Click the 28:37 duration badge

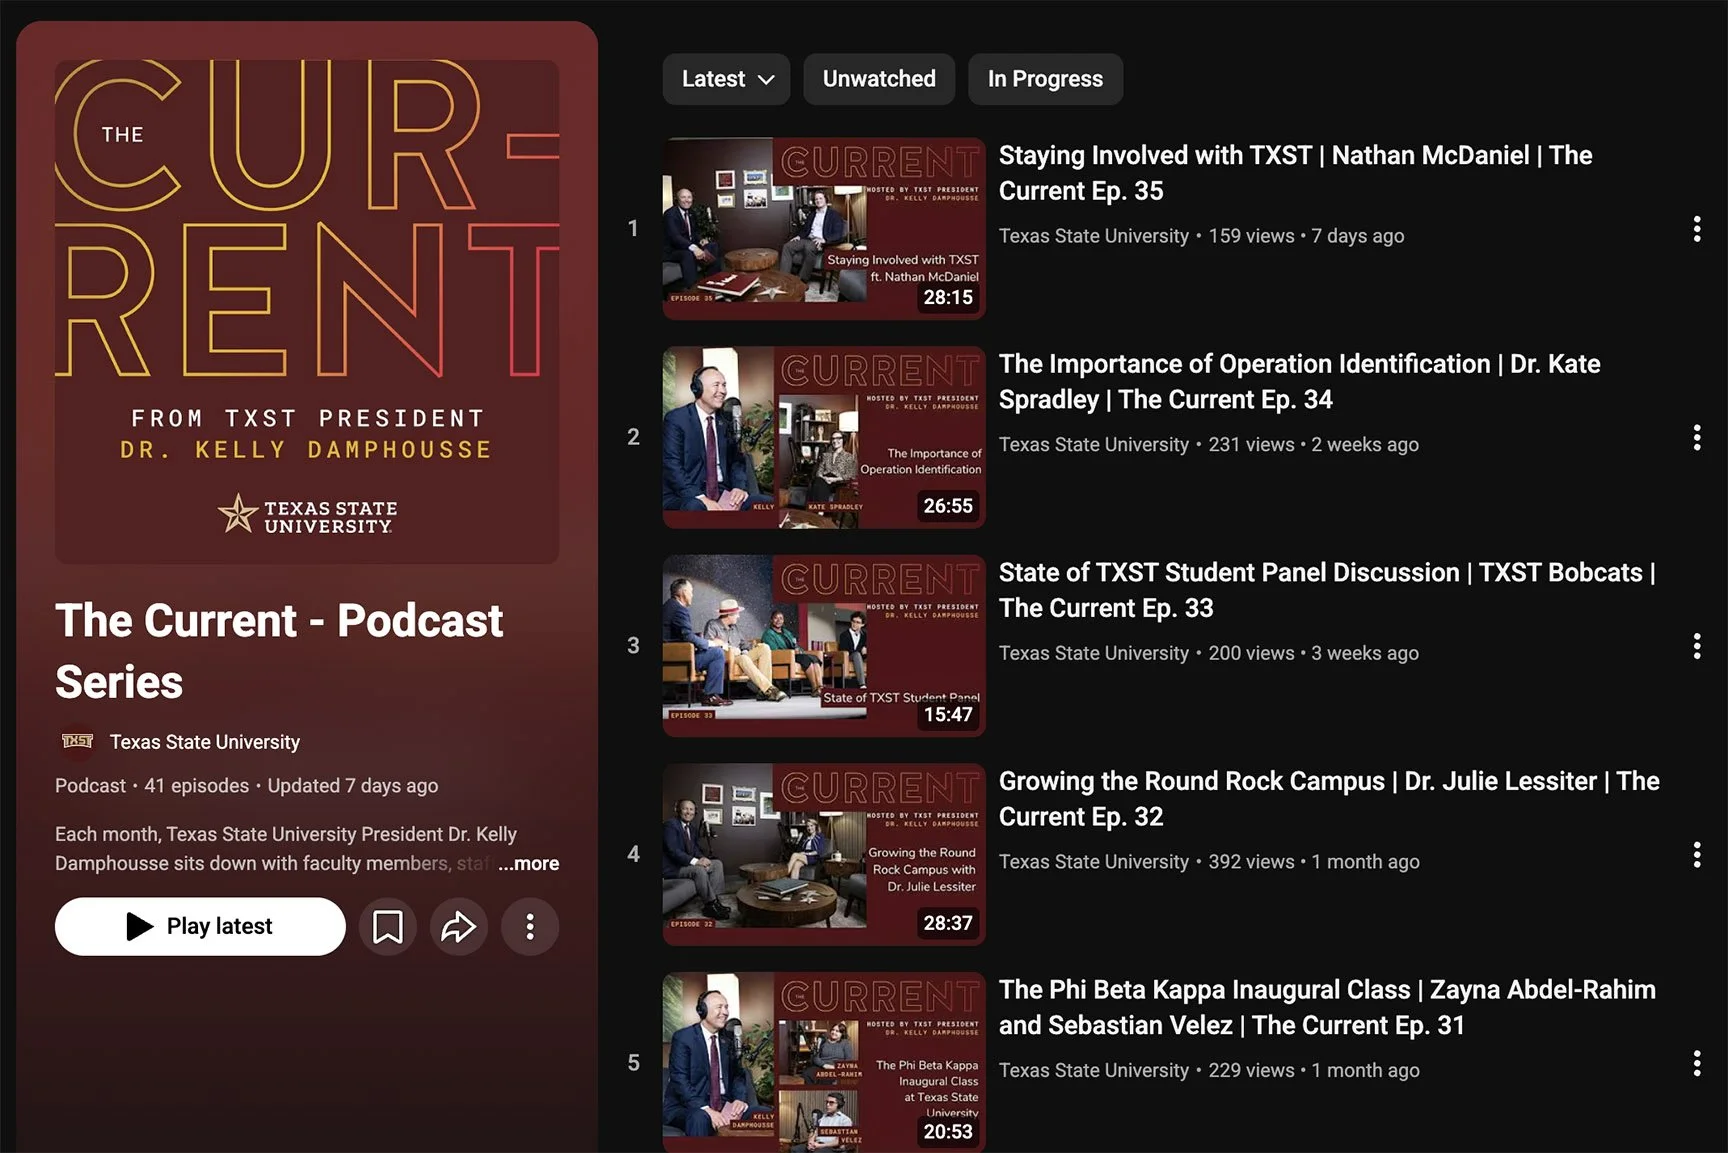click(948, 923)
